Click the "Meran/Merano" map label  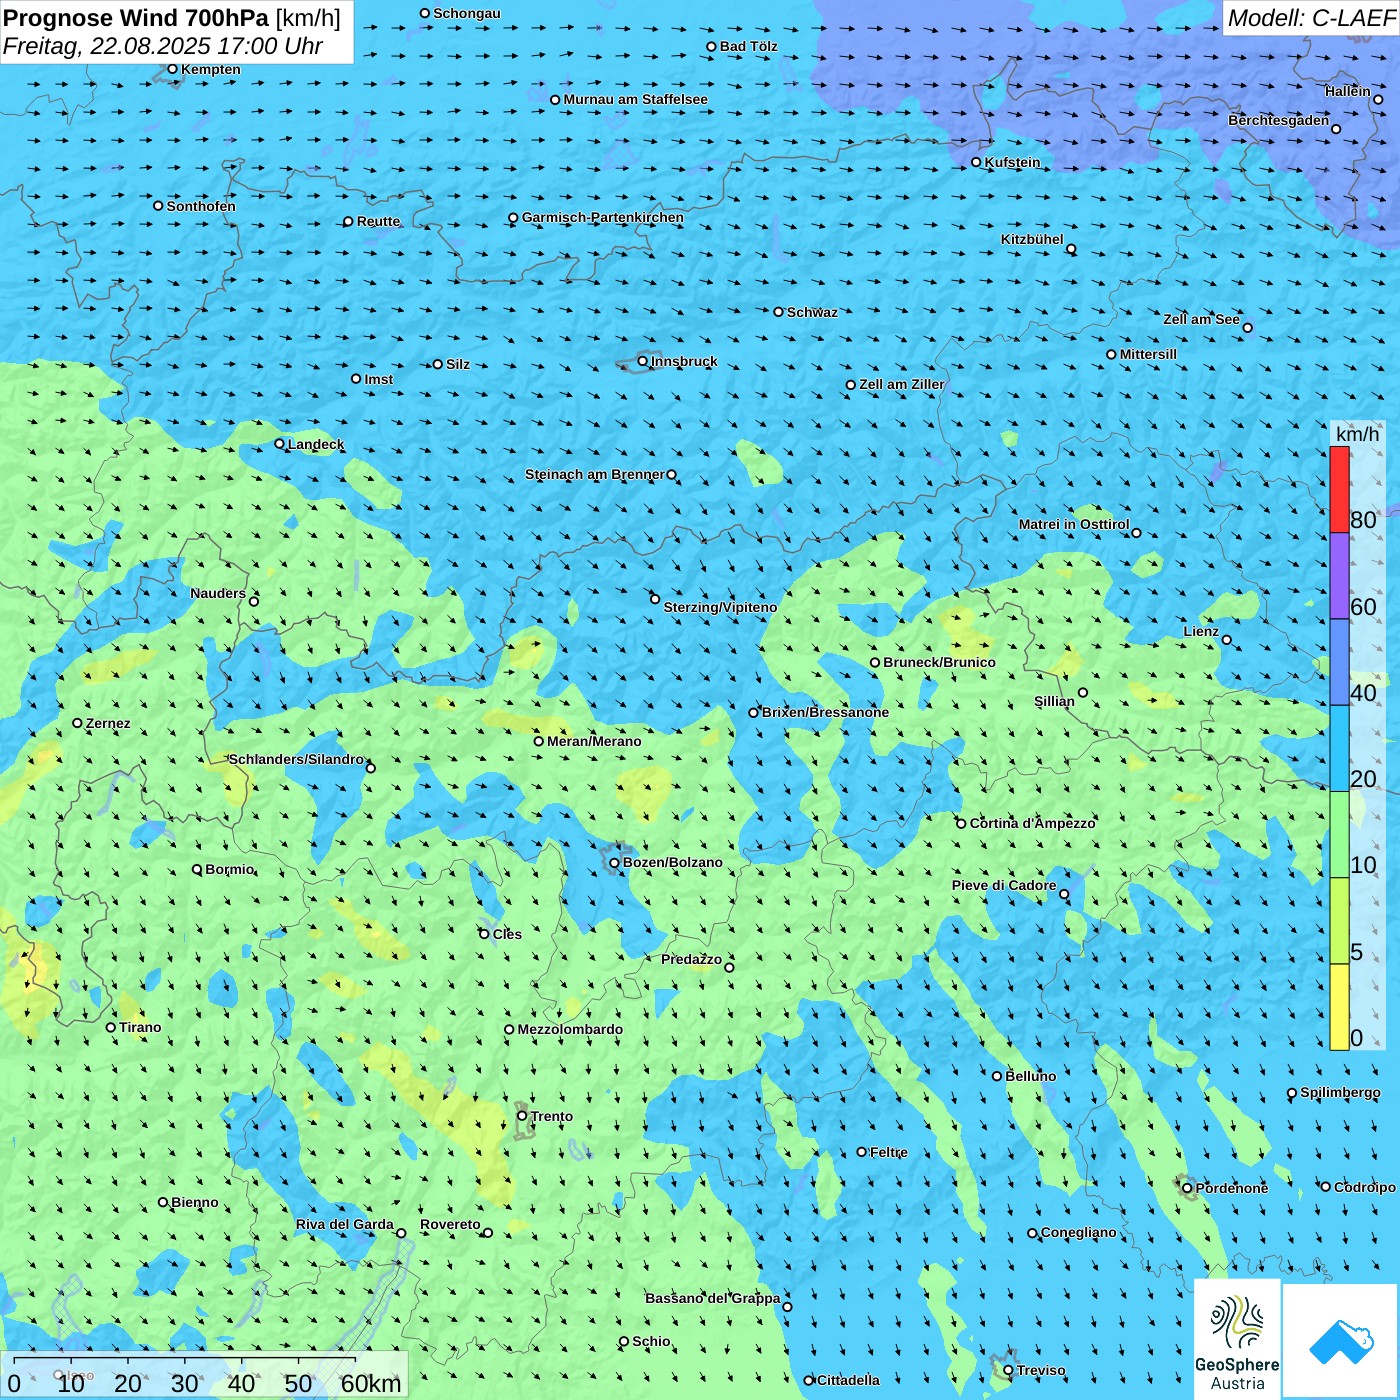594,741
